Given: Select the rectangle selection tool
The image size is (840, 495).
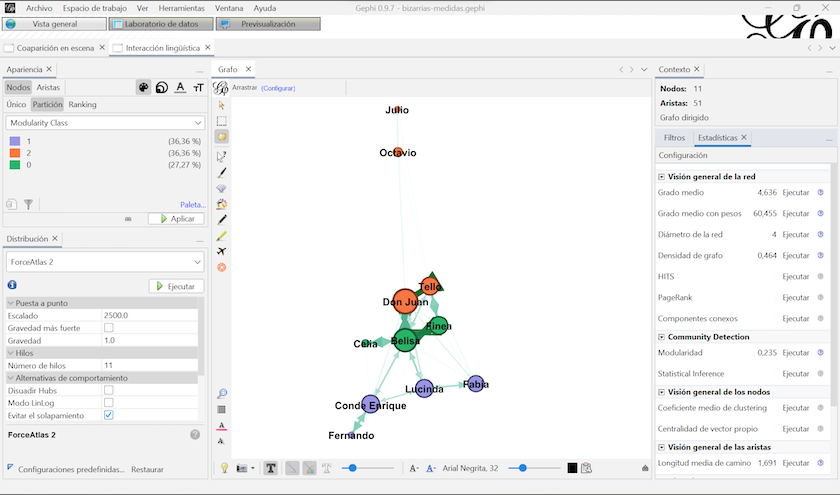Looking at the screenshot, I should coord(222,121).
